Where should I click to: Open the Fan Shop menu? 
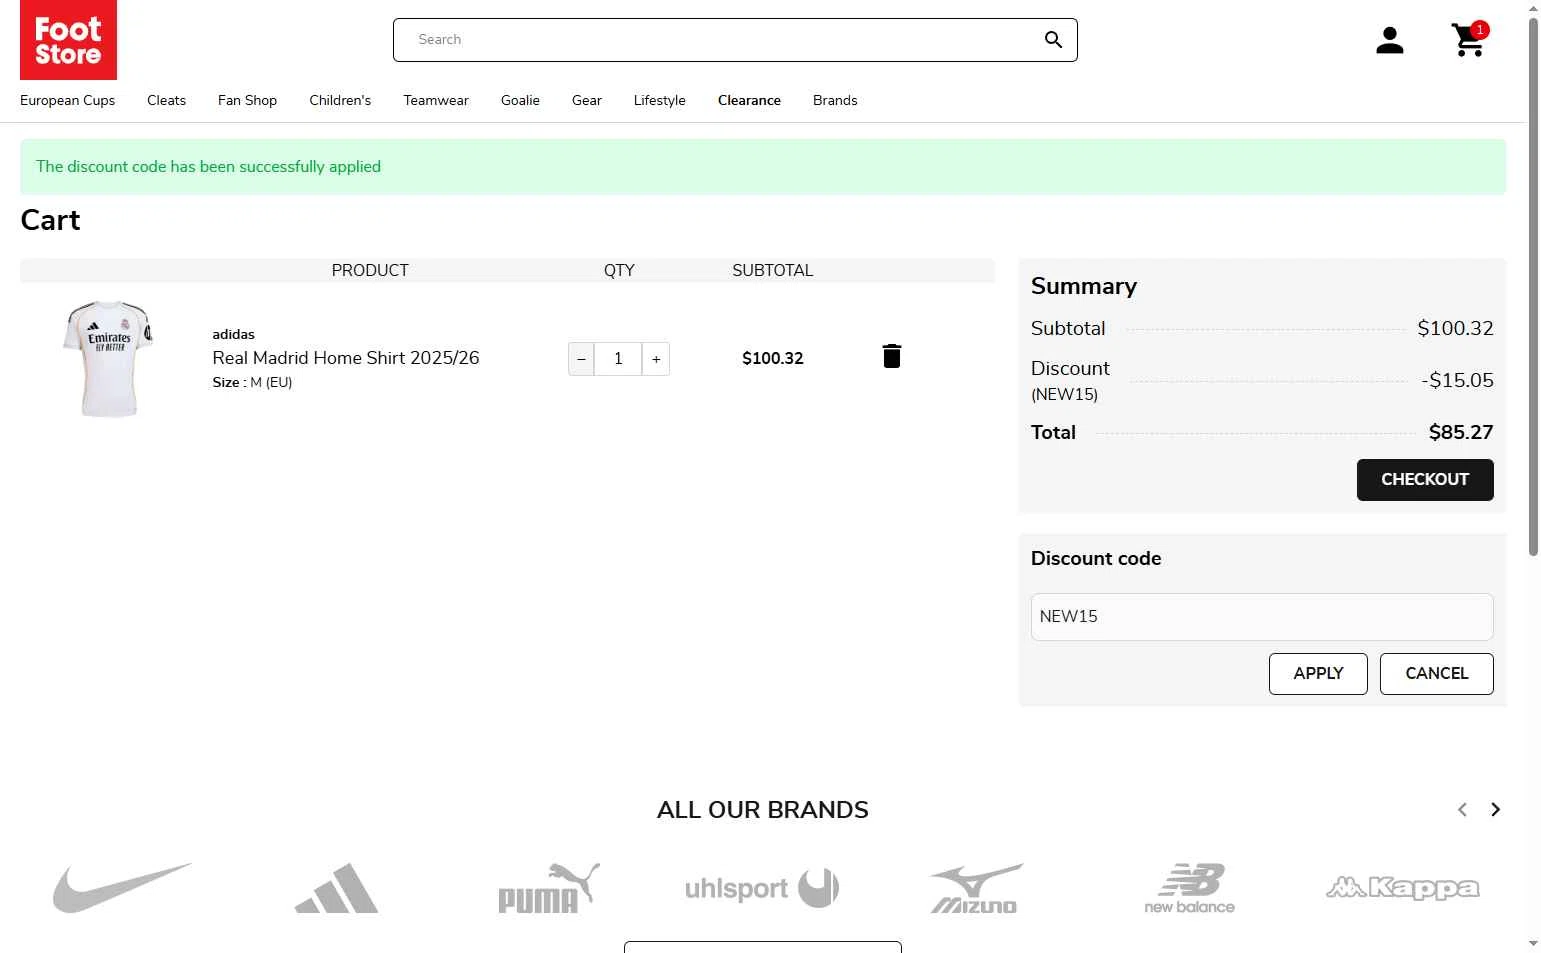[x=247, y=100]
